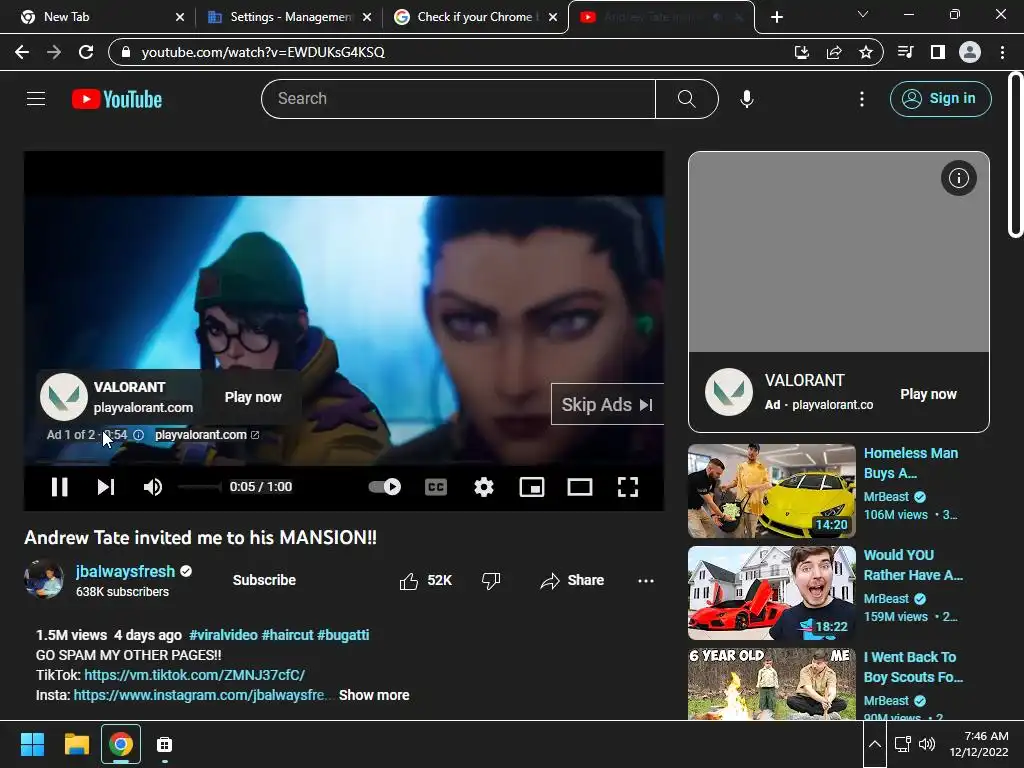Switch to Settings - Management tab
The image size is (1024, 768).
pyautogui.click(x=291, y=17)
